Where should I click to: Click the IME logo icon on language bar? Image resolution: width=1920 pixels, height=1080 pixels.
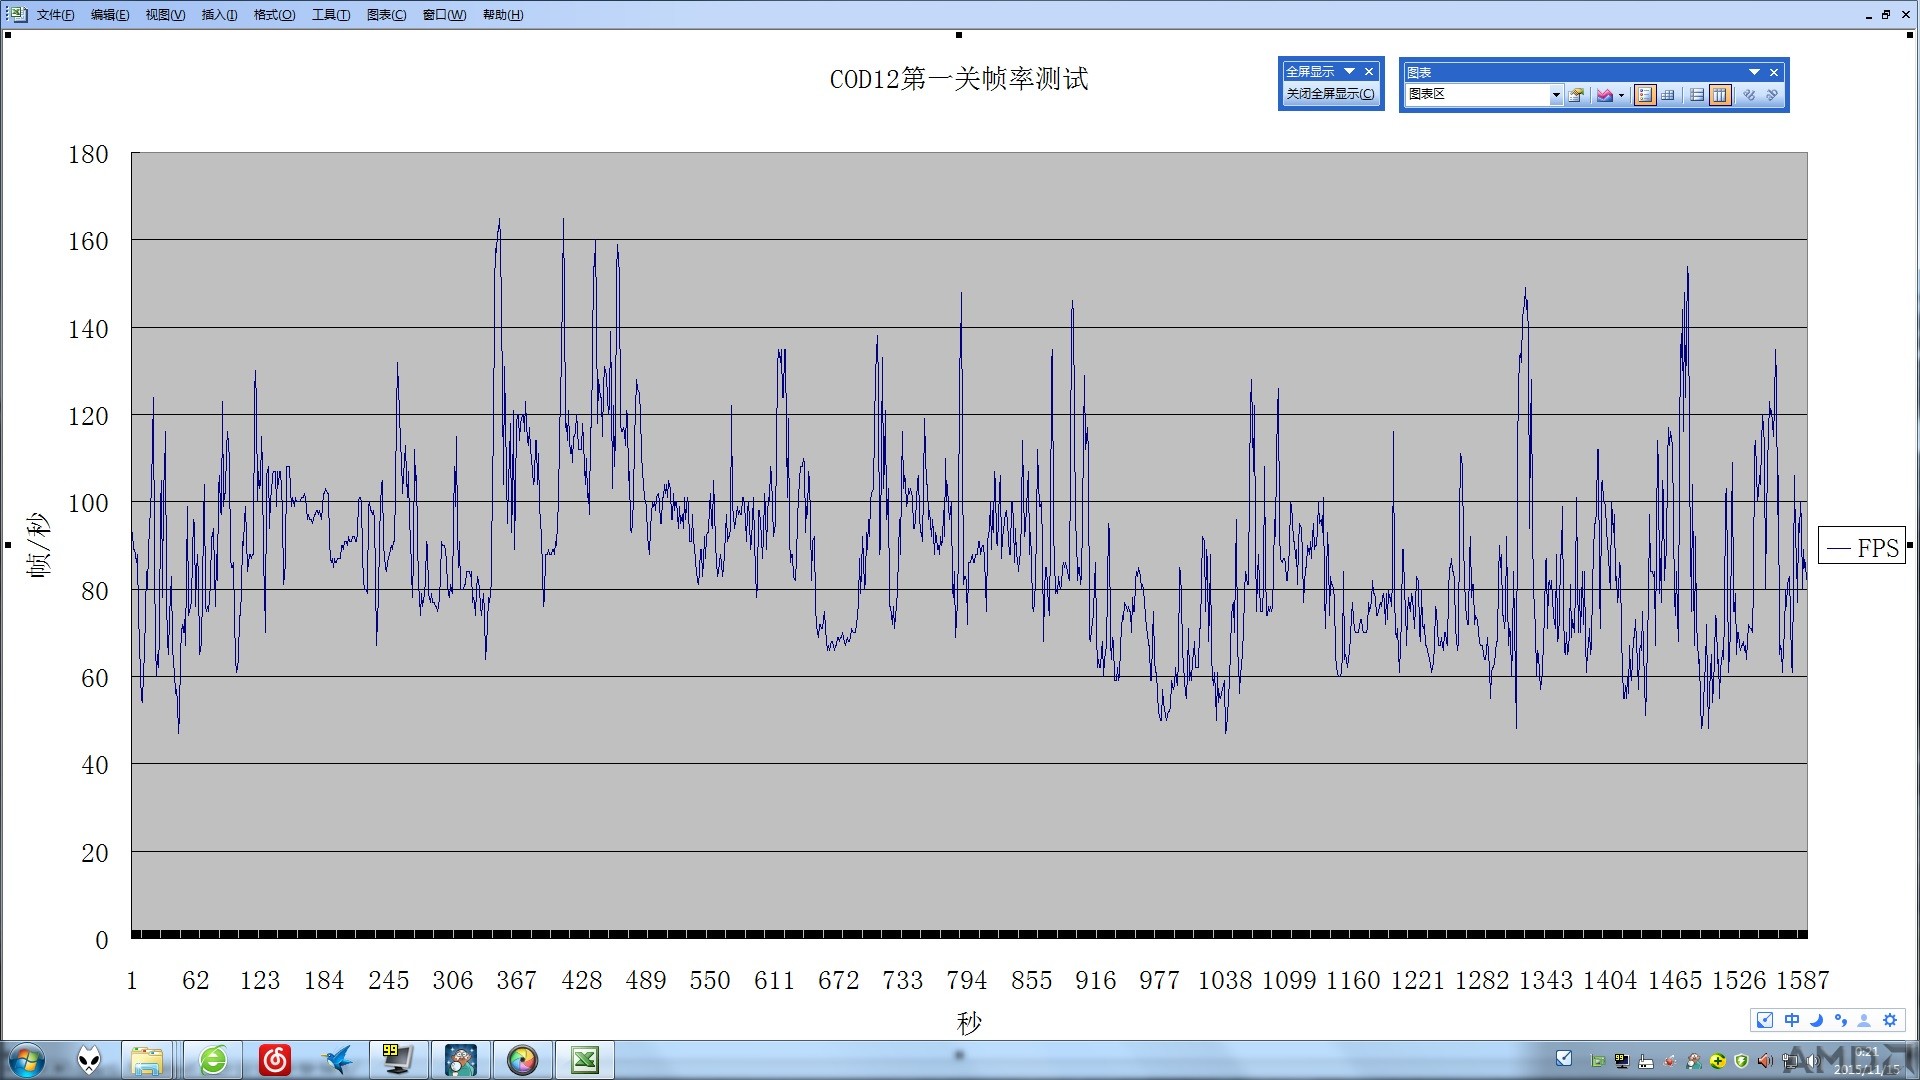pos(1765,1020)
